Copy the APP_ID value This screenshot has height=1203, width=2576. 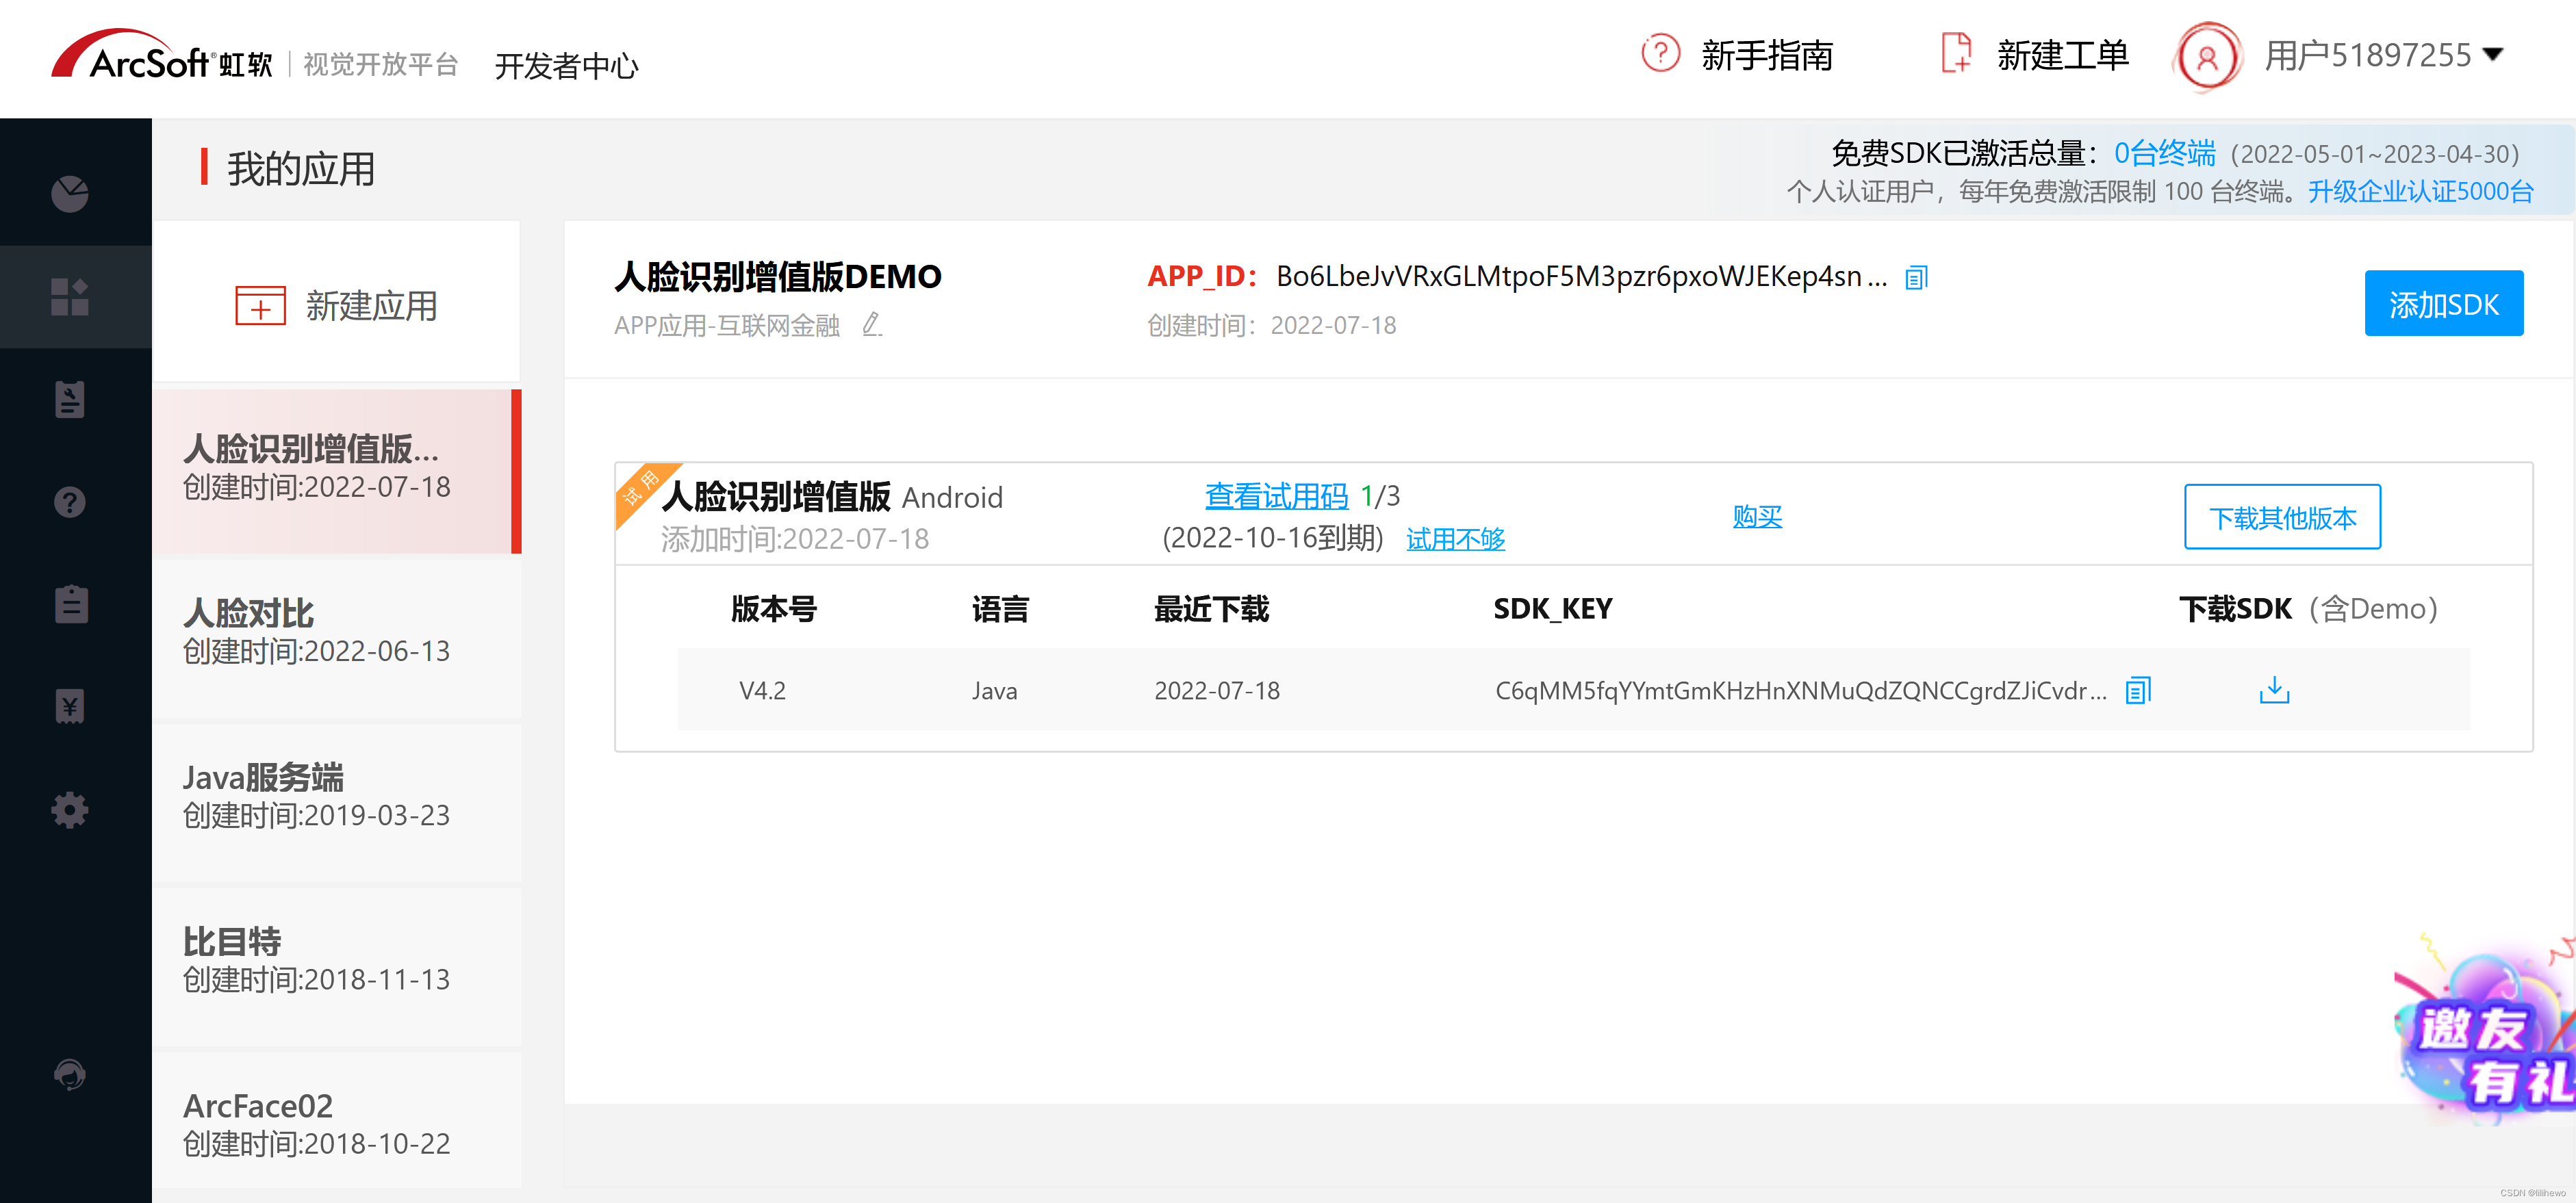tap(1916, 278)
